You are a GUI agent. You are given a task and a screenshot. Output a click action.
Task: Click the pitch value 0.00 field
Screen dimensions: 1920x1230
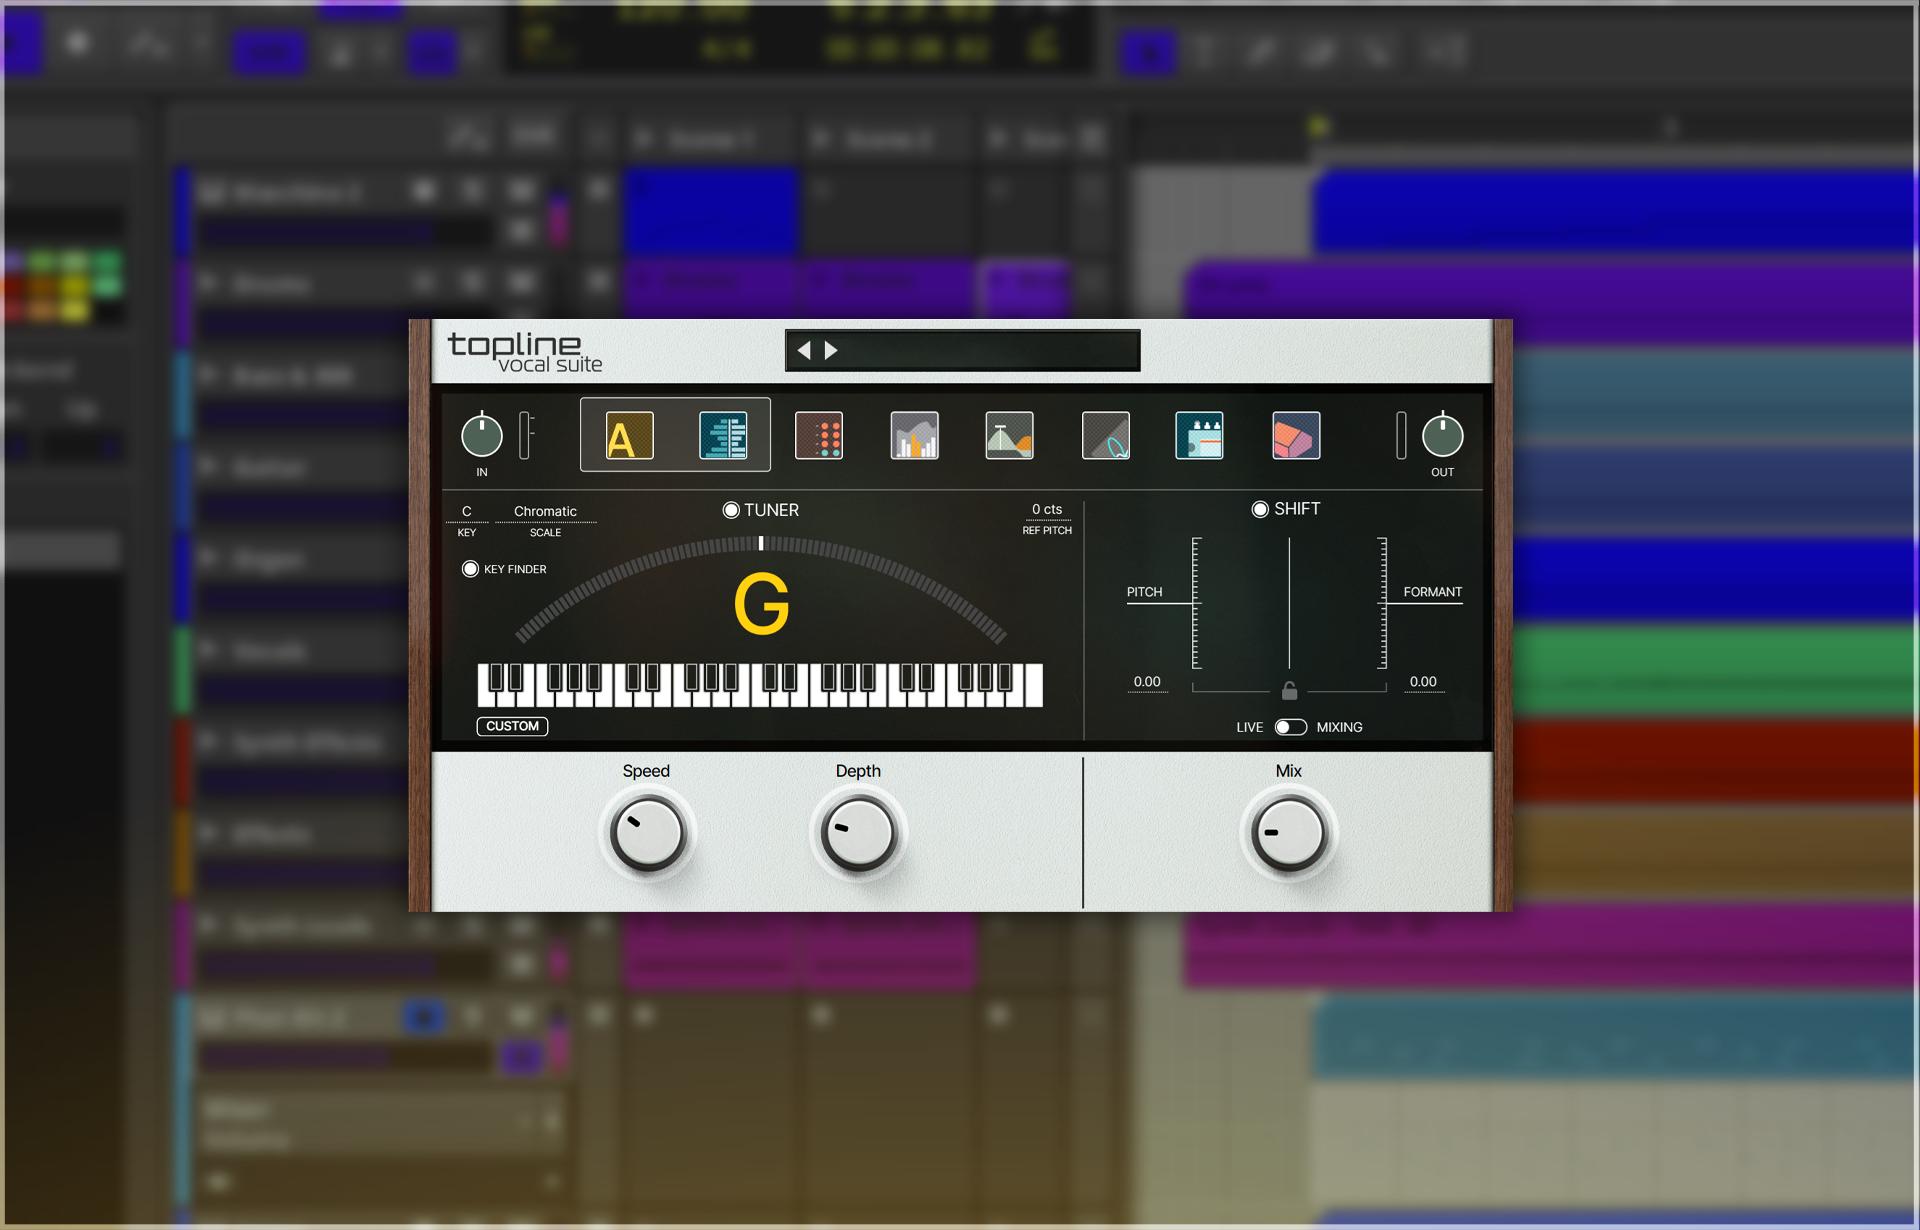[x=1147, y=682]
